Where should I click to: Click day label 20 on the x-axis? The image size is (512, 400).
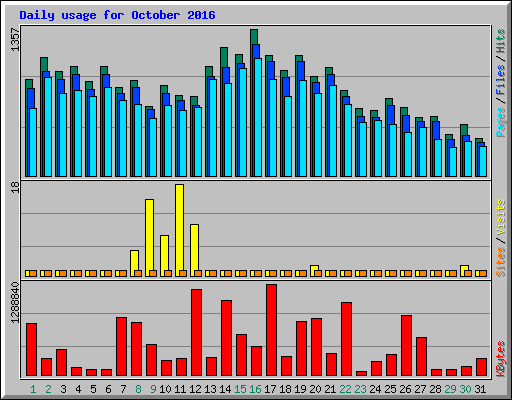[315, 389]
